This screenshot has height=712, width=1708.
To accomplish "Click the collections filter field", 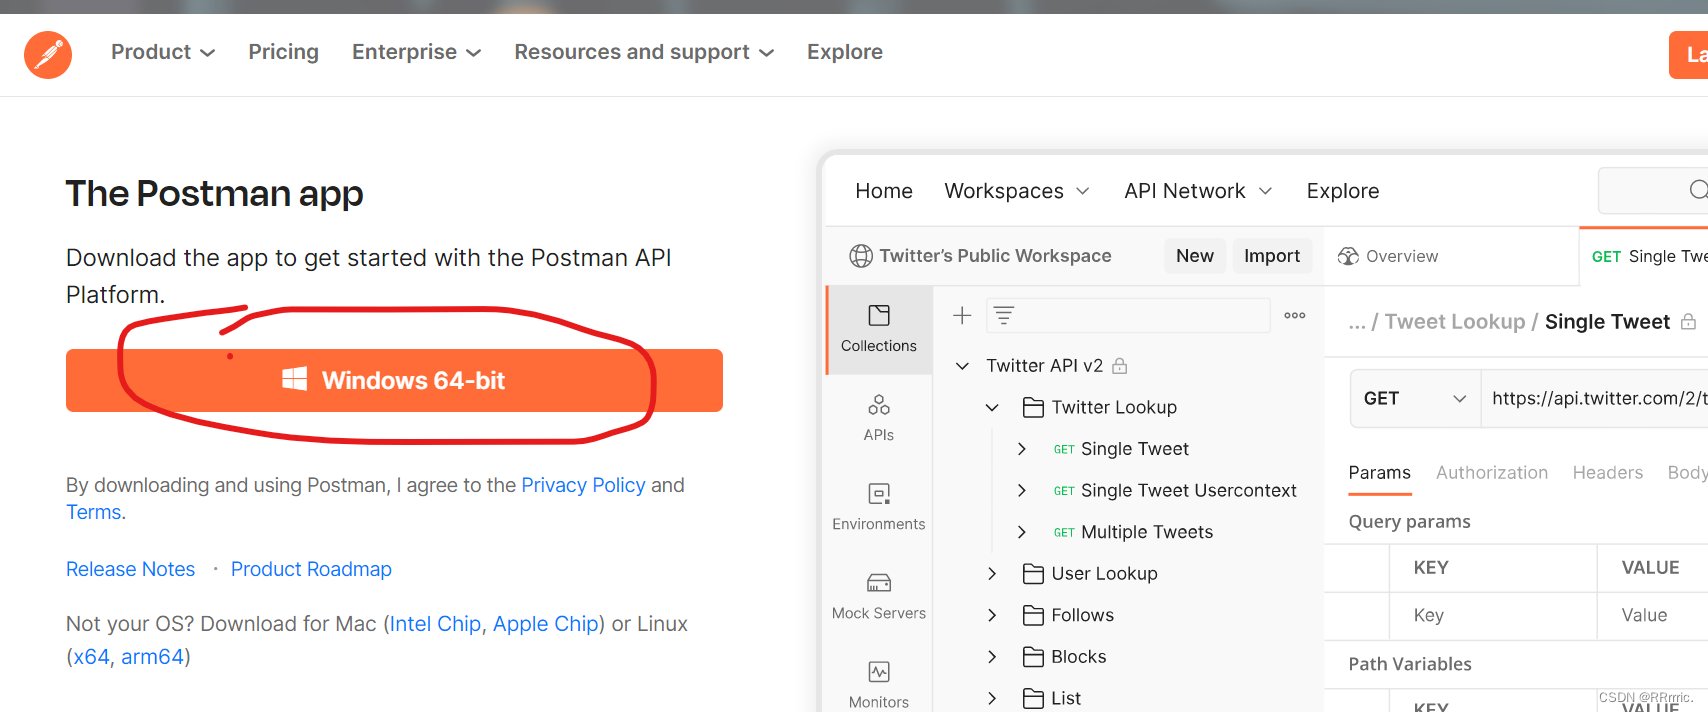I will (1128, 316).
